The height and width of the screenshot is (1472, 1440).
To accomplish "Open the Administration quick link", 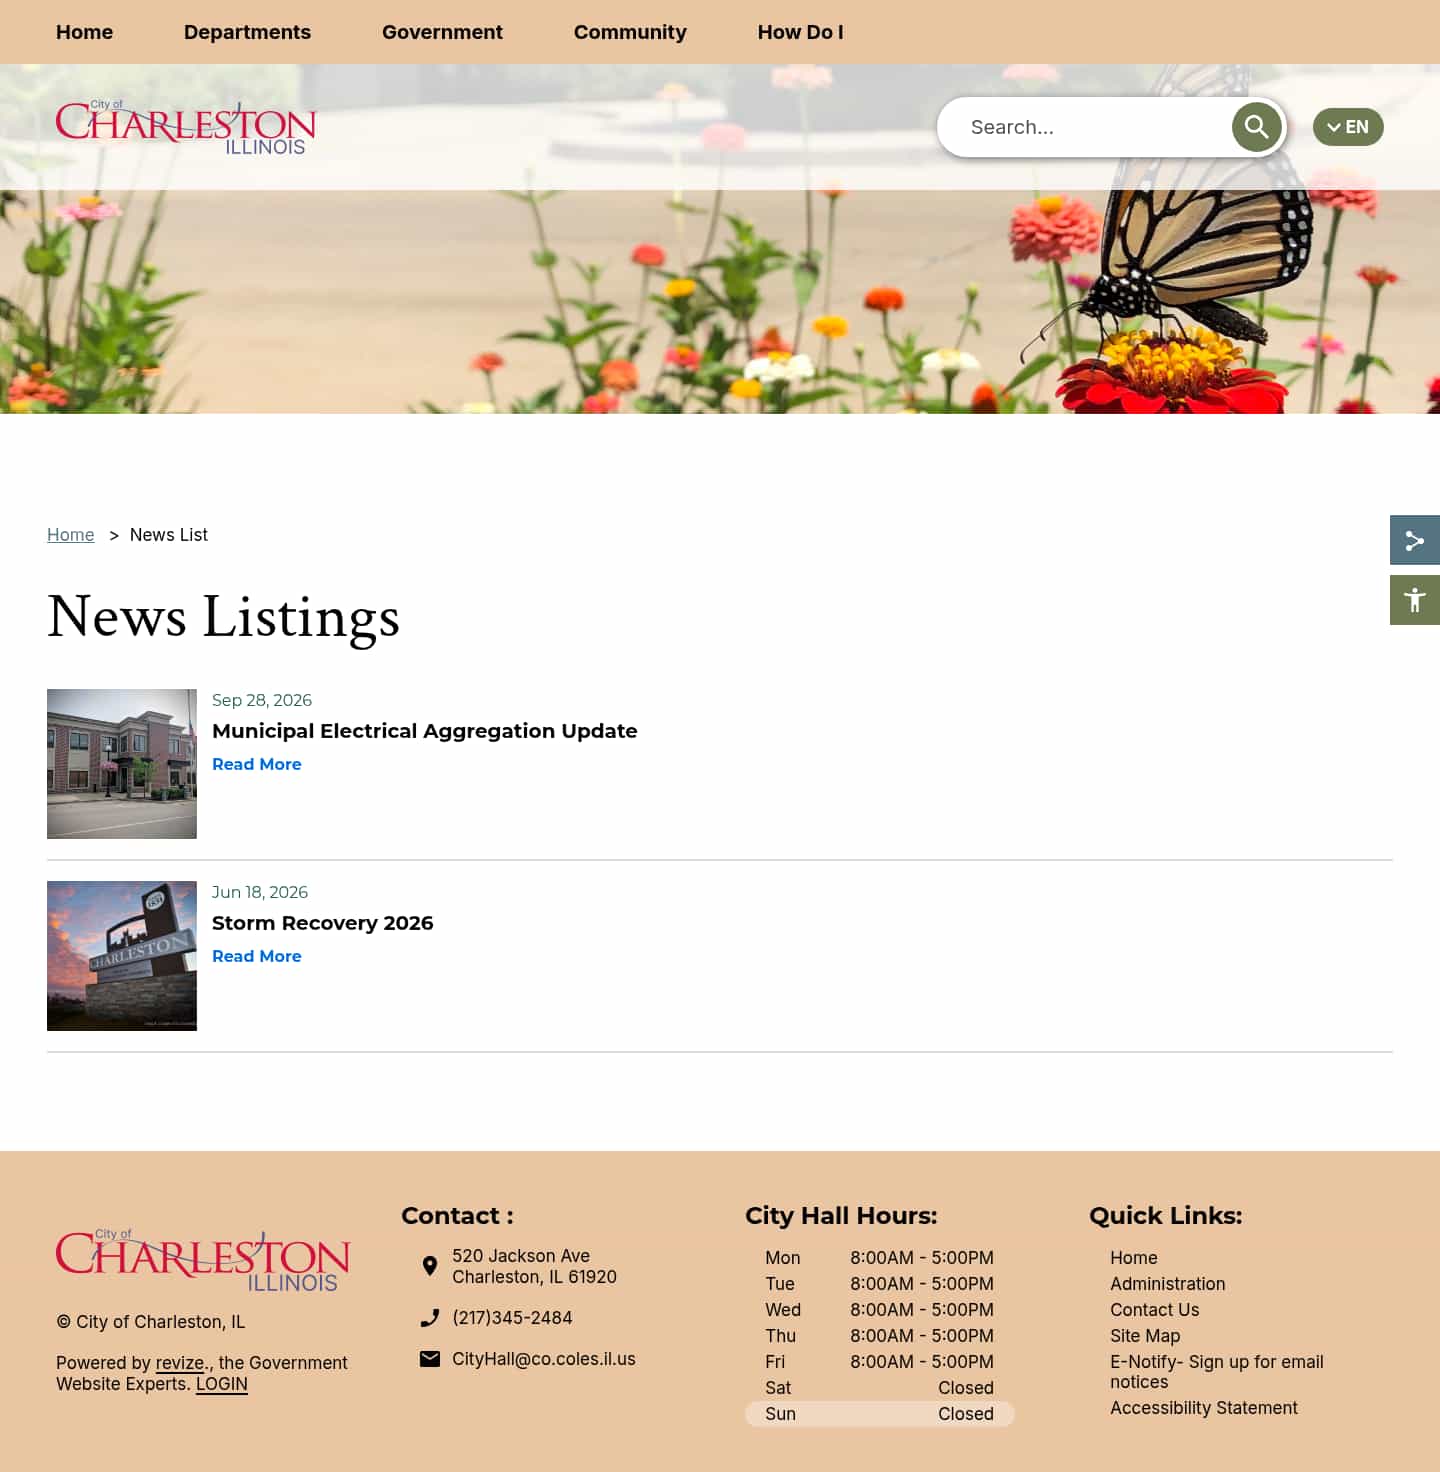I will [1168, 1284].
